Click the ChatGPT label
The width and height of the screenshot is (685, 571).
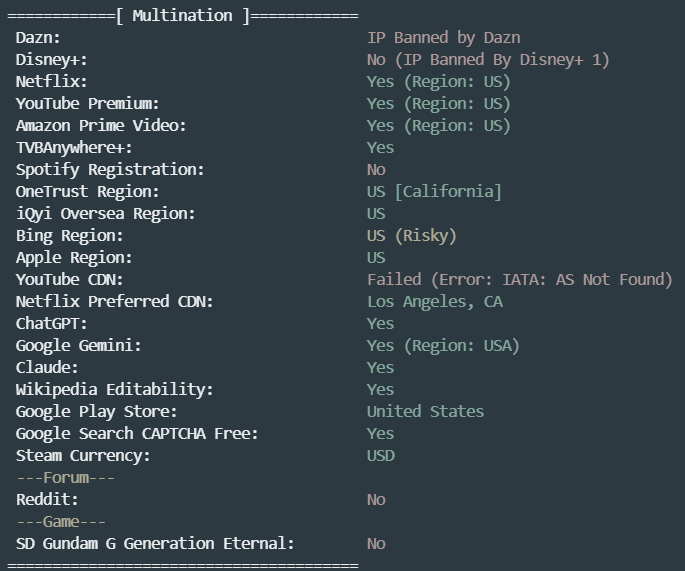pos(52,324)
